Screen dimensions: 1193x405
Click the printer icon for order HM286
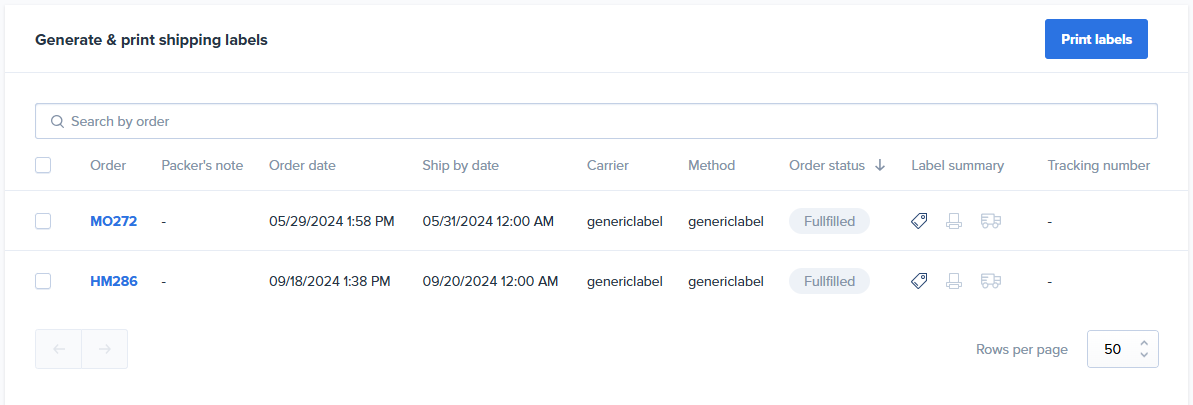pos(954,281)
